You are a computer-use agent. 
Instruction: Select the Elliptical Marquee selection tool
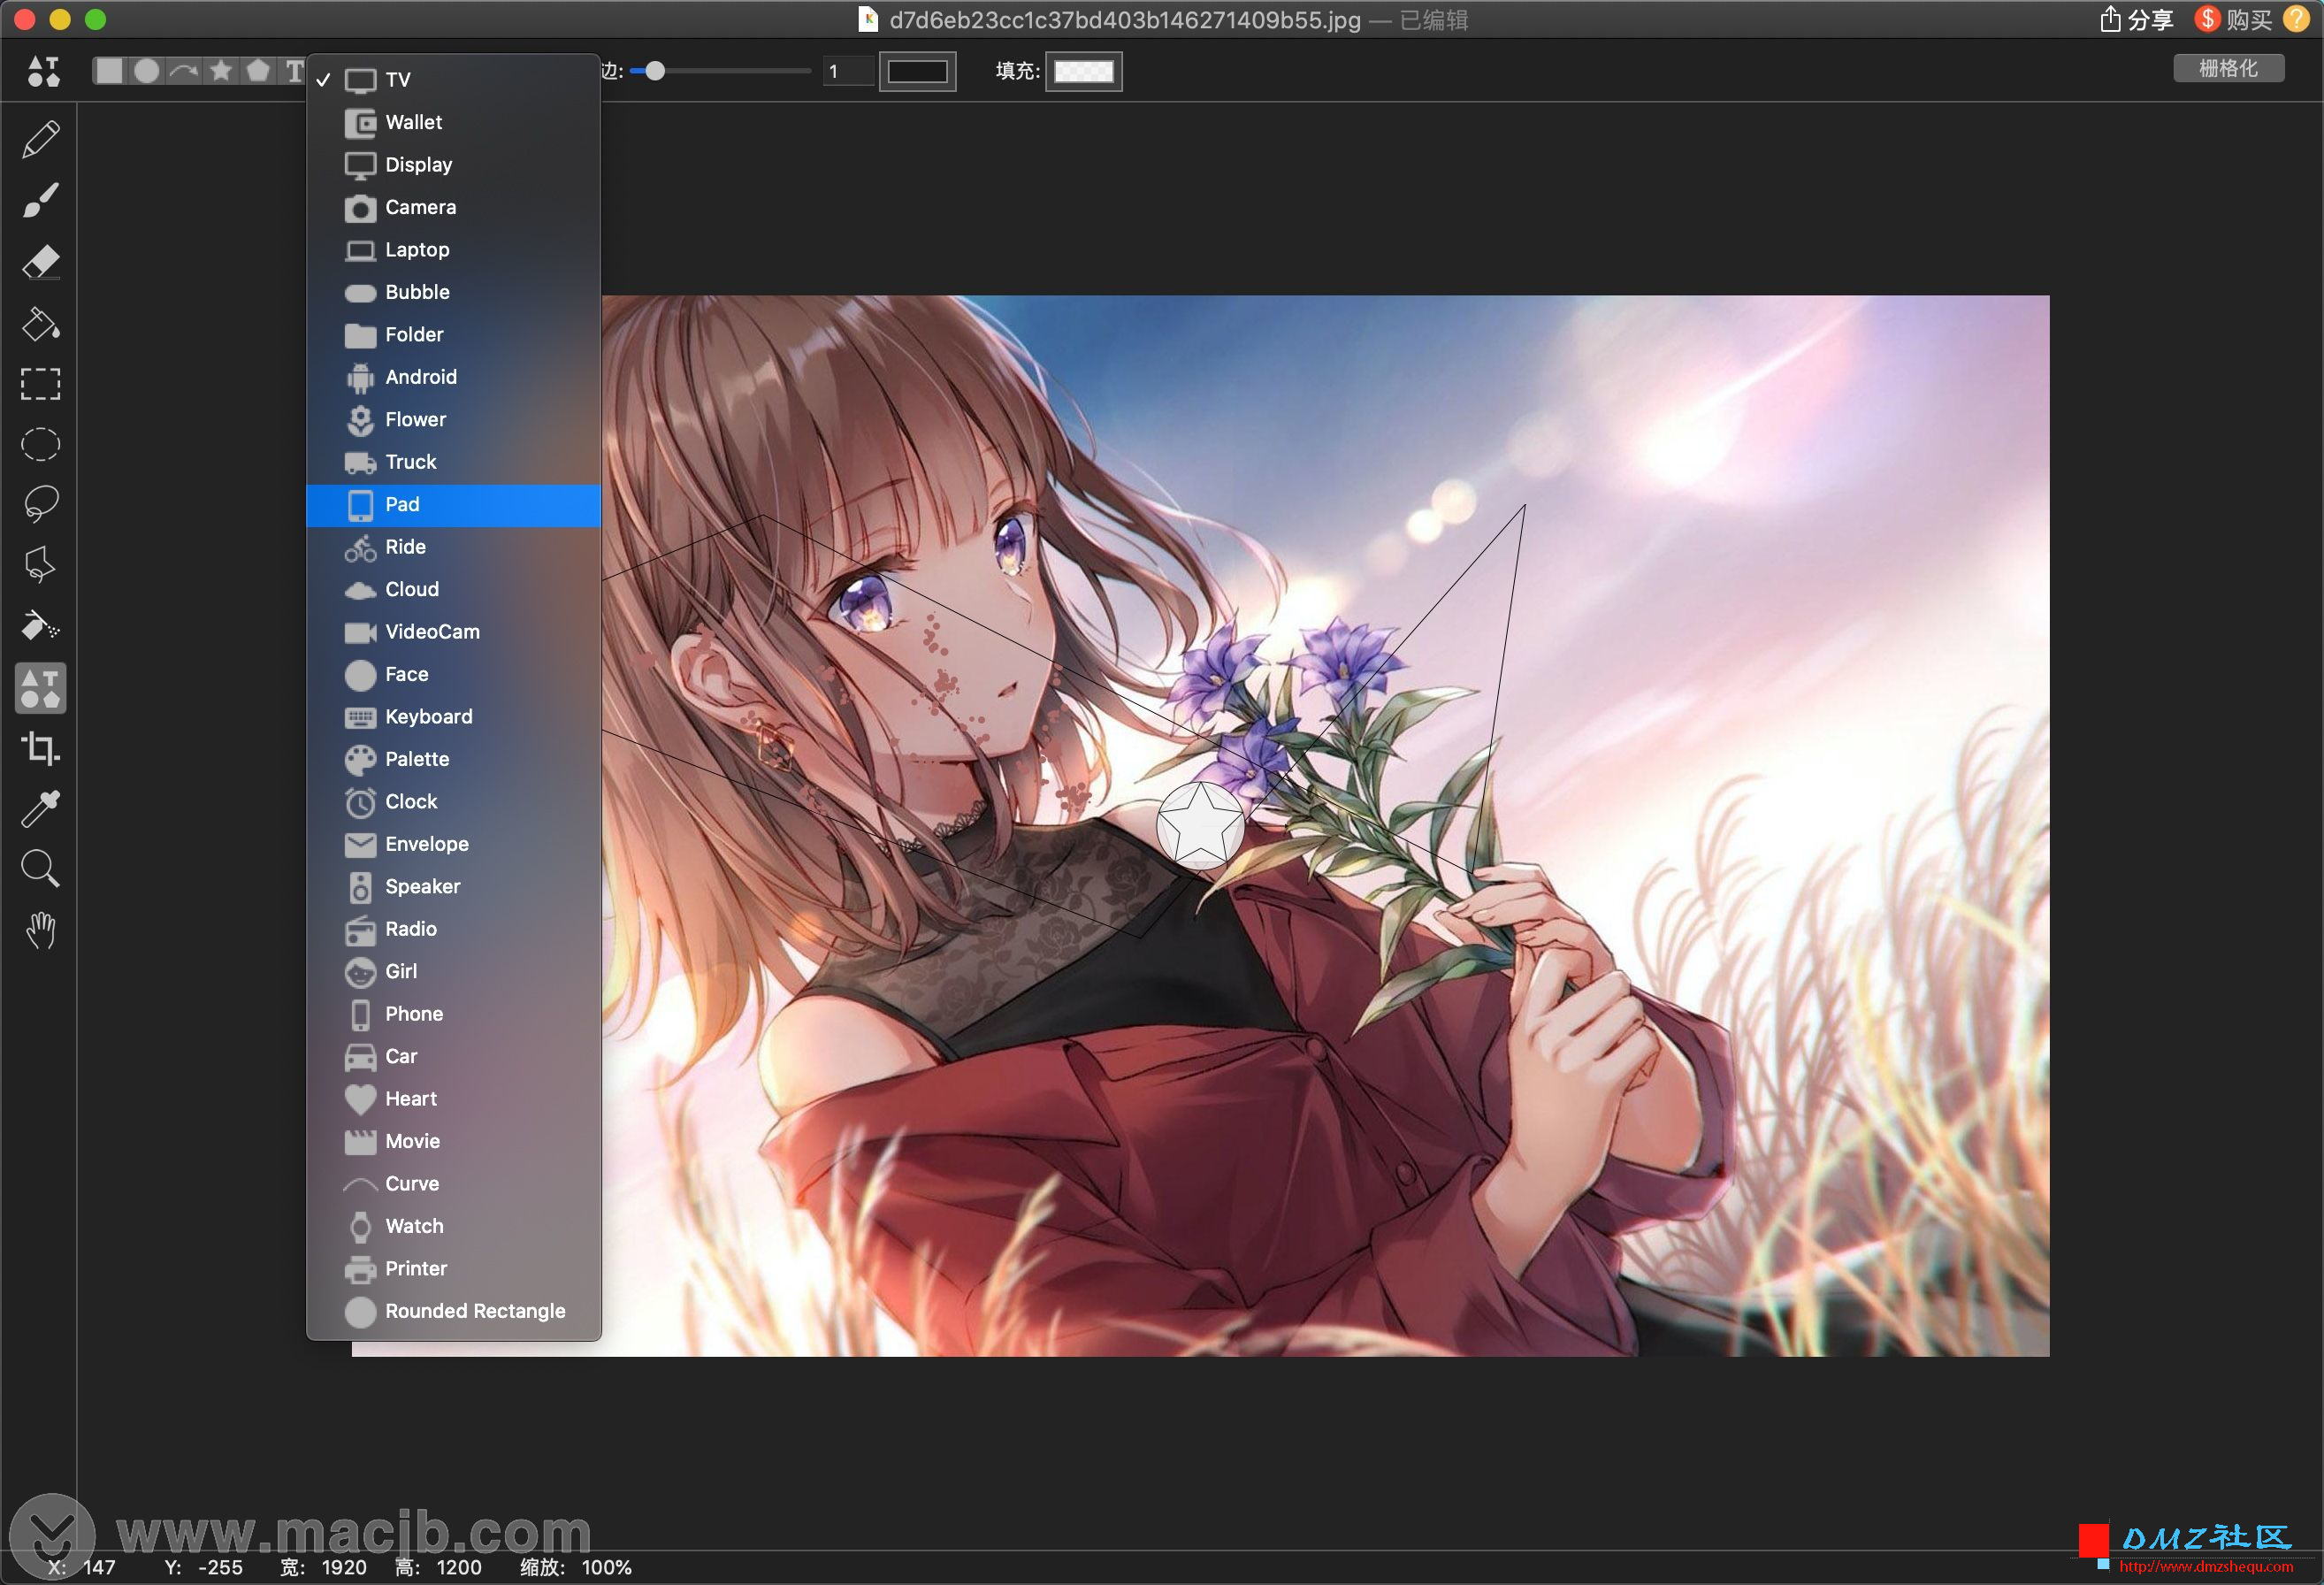coord(40,445)
